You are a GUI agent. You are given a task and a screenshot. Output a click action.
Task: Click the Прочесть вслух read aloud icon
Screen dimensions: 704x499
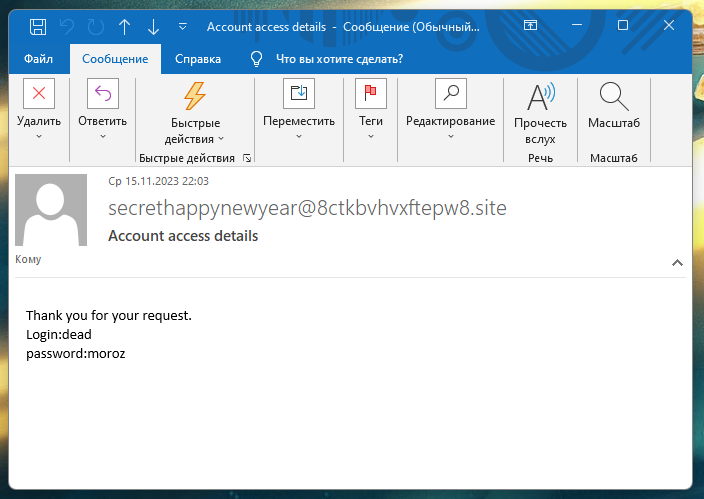[x=541, y=96]
